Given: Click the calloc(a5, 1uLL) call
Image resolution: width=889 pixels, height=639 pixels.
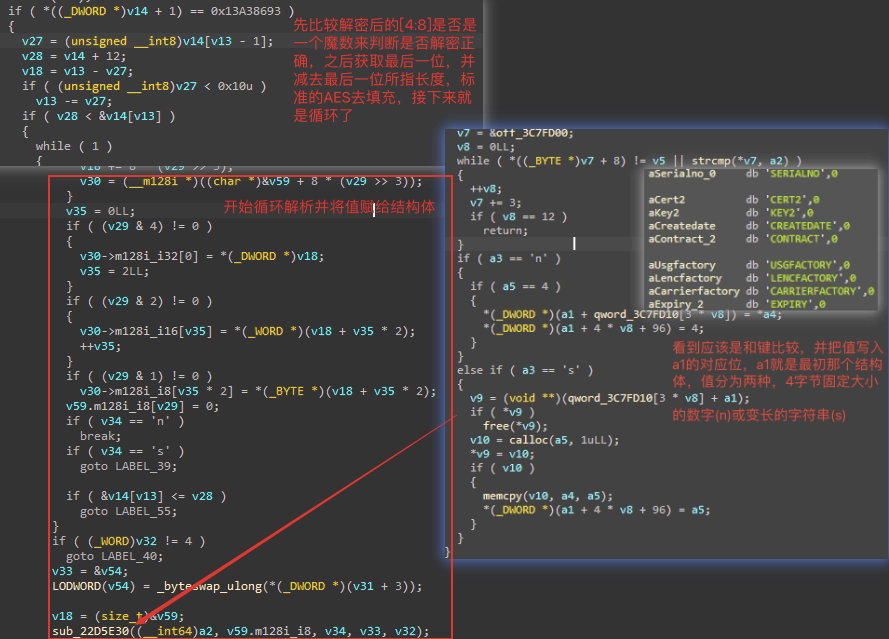Looking at the screenshot, I should 563,440.
